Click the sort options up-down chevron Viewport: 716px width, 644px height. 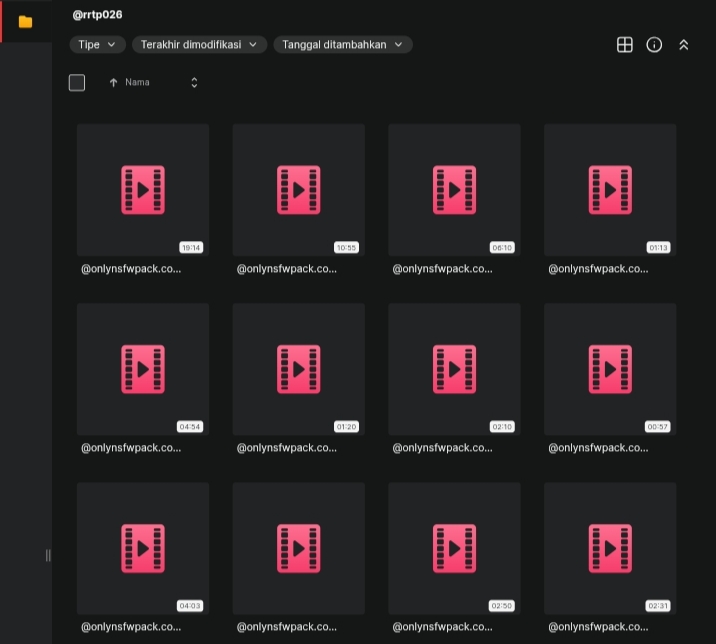[x=194, y=83]
